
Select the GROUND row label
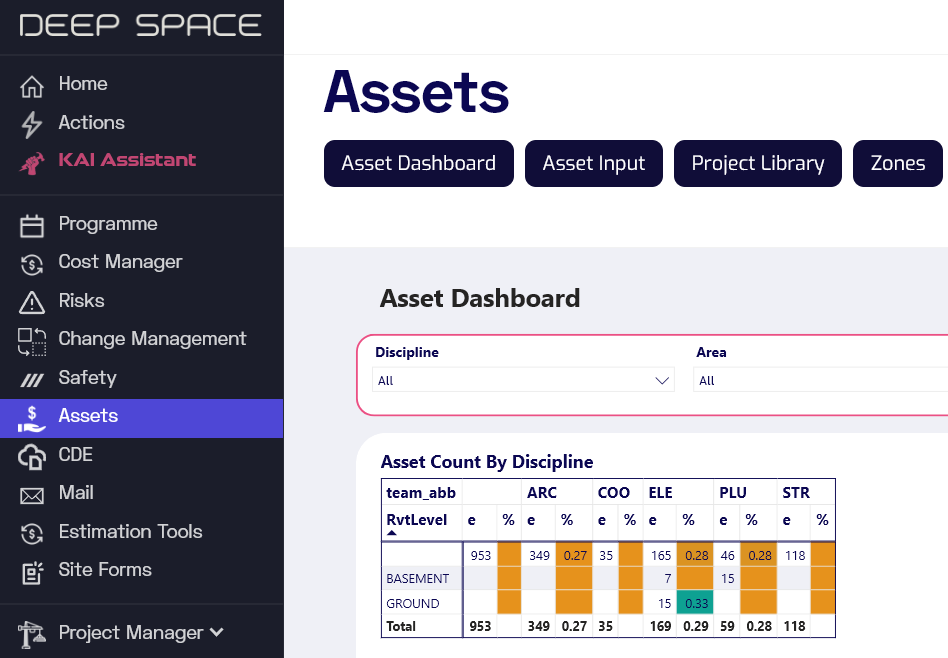(x=413, y=604)
